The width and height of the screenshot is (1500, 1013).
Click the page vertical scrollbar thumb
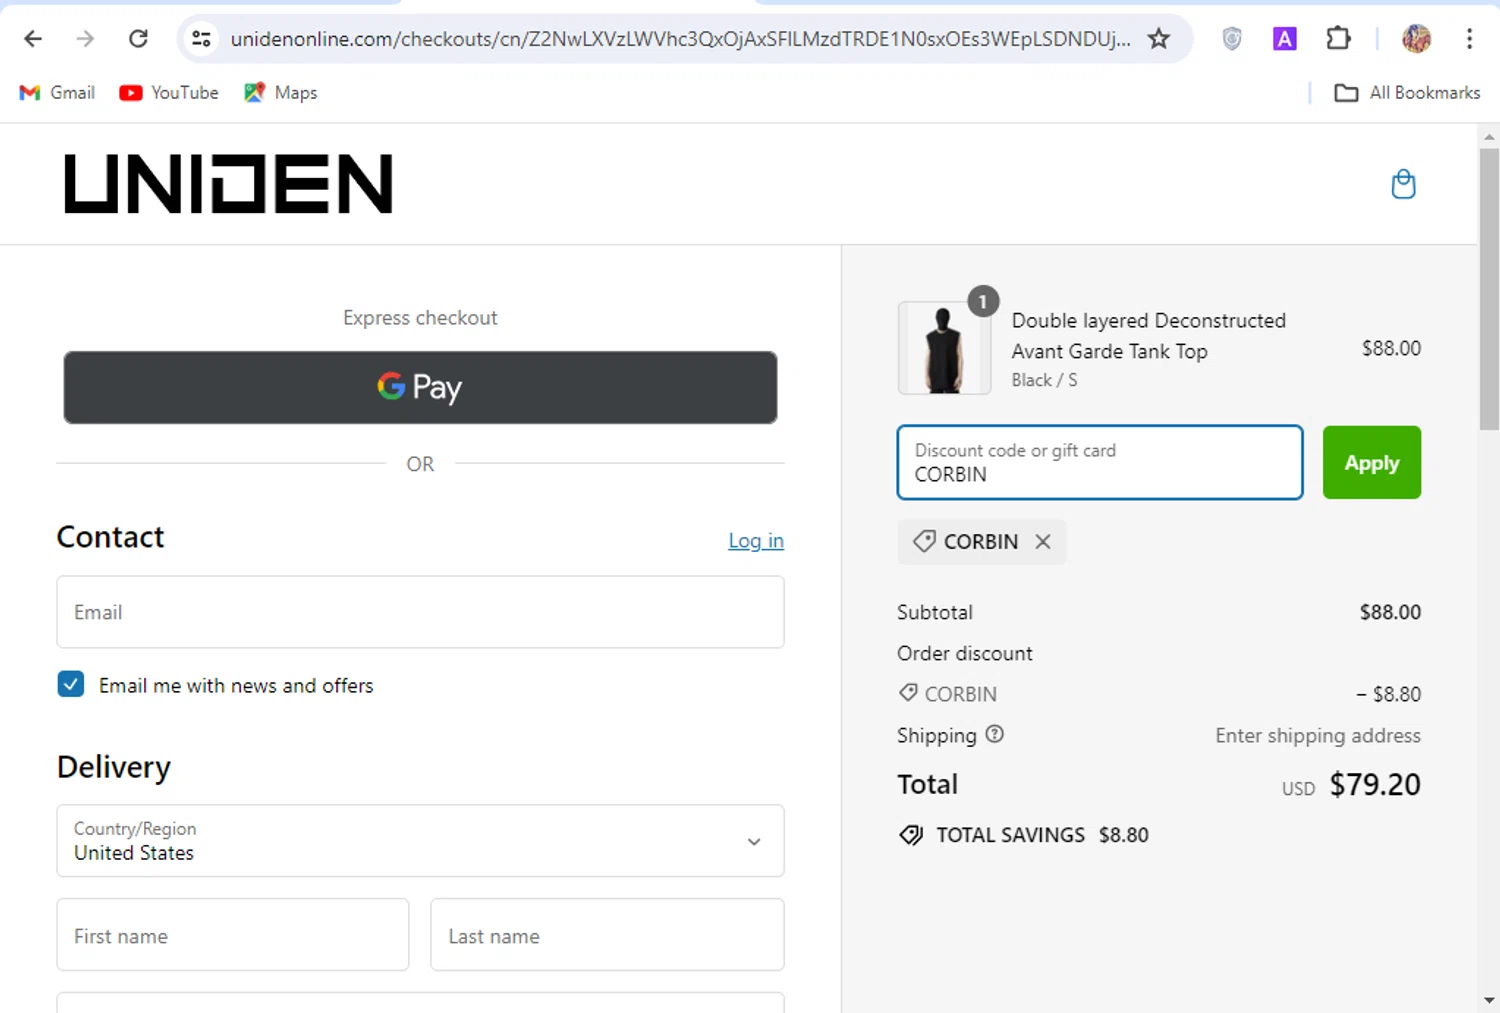(1489, 288)
